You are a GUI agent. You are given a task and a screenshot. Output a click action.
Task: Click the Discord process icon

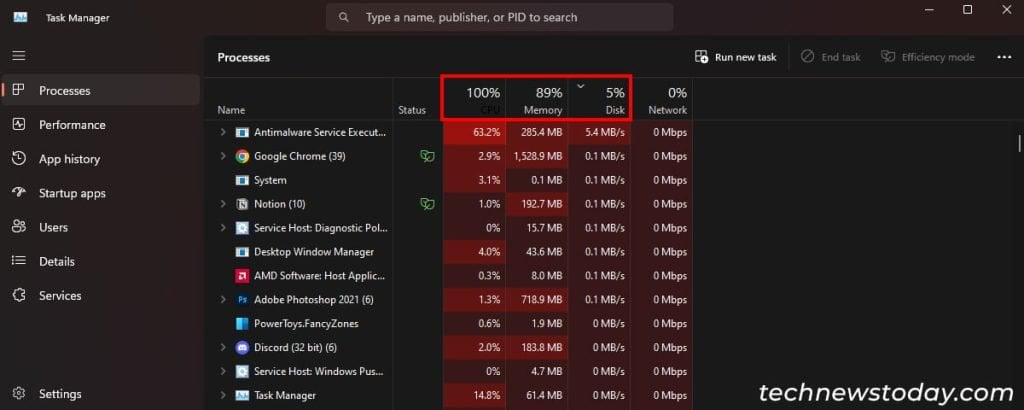[242, 347]
